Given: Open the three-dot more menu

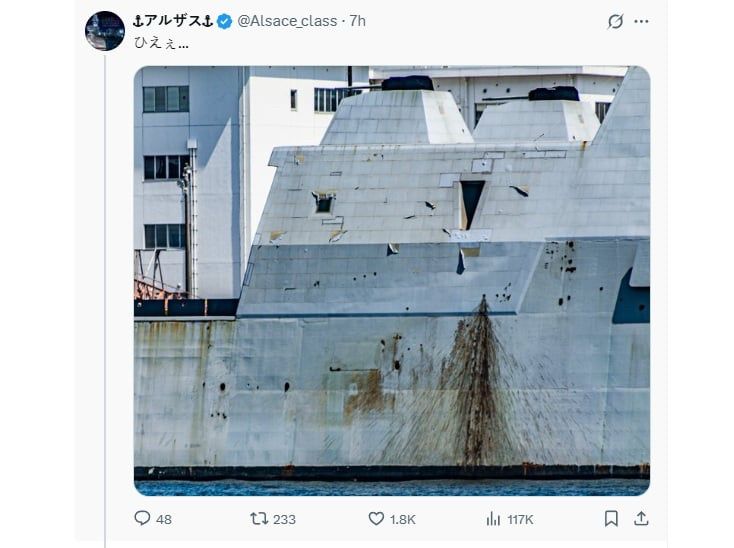Looking at the screenshot, I should (x=641, y=22).
